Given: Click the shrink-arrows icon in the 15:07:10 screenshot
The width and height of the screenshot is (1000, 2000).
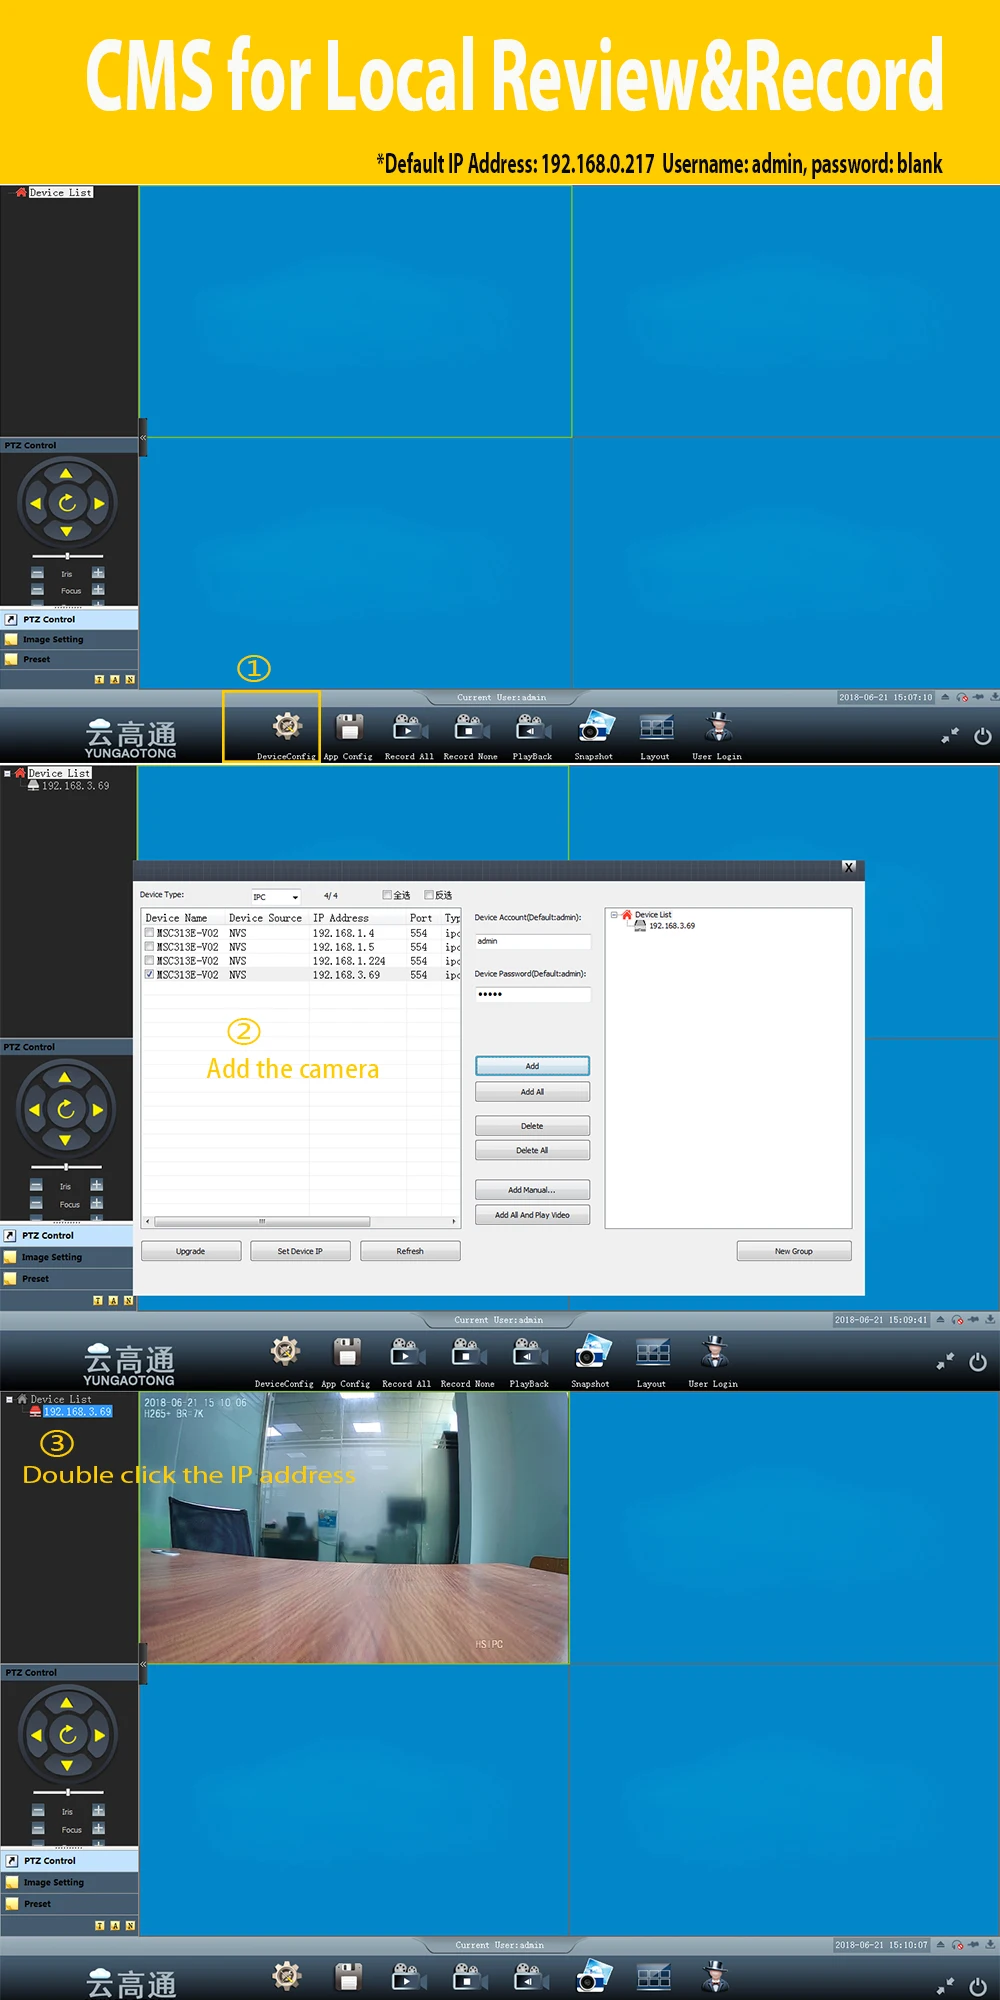Looking at the screenshot, I should point(950,736).
